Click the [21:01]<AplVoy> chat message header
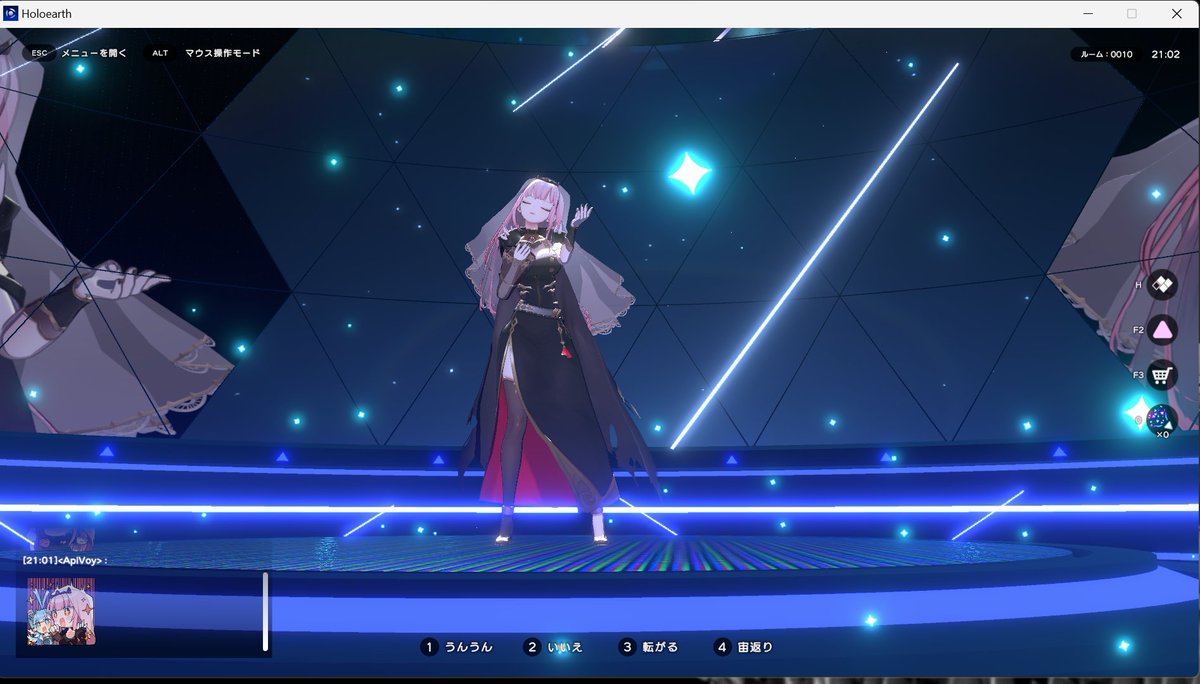Screen dimensions: 1200x684 tap(64, 561)
